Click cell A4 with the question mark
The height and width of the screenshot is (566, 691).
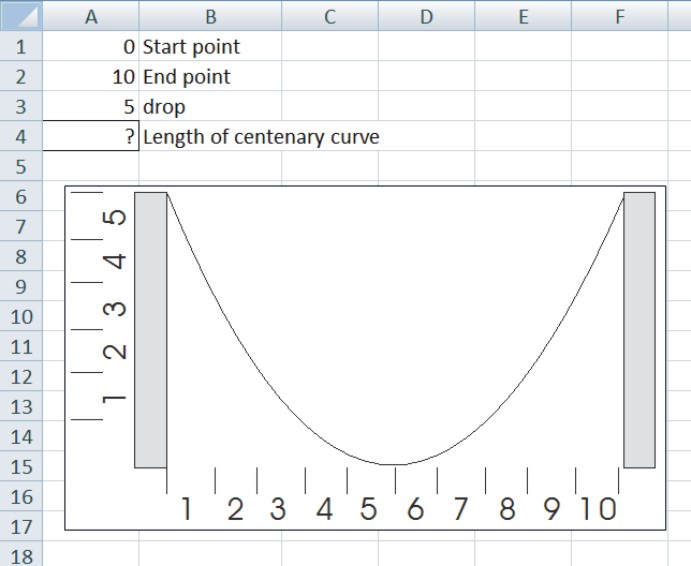pos(91,136)
